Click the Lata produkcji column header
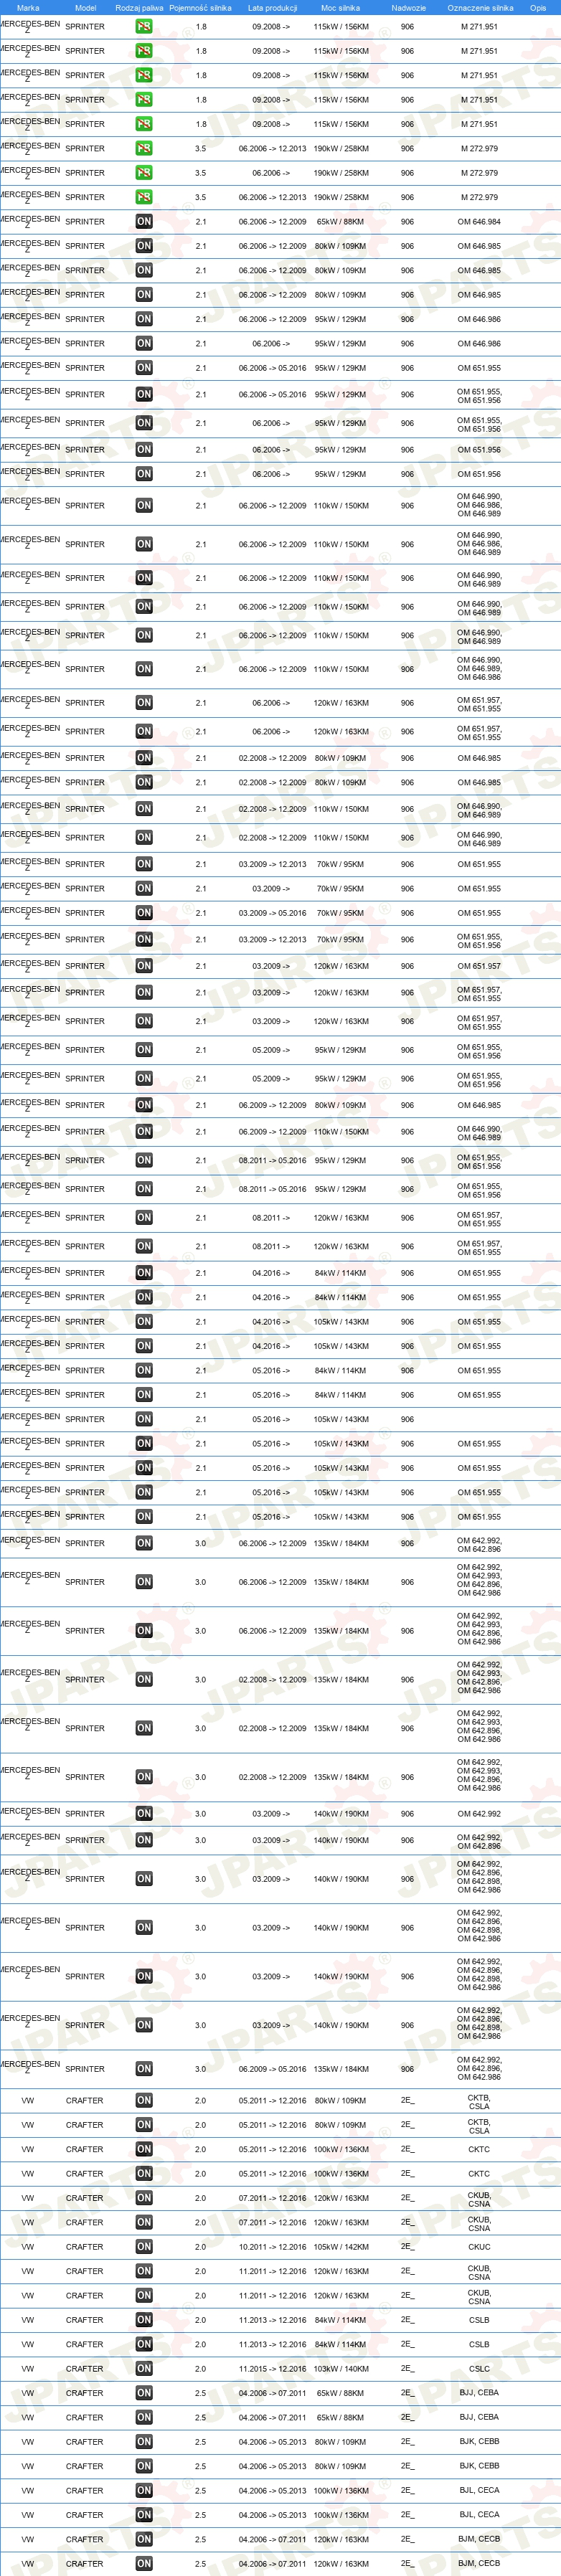This screenshot has height=2576, width=561. pos(273,8)
